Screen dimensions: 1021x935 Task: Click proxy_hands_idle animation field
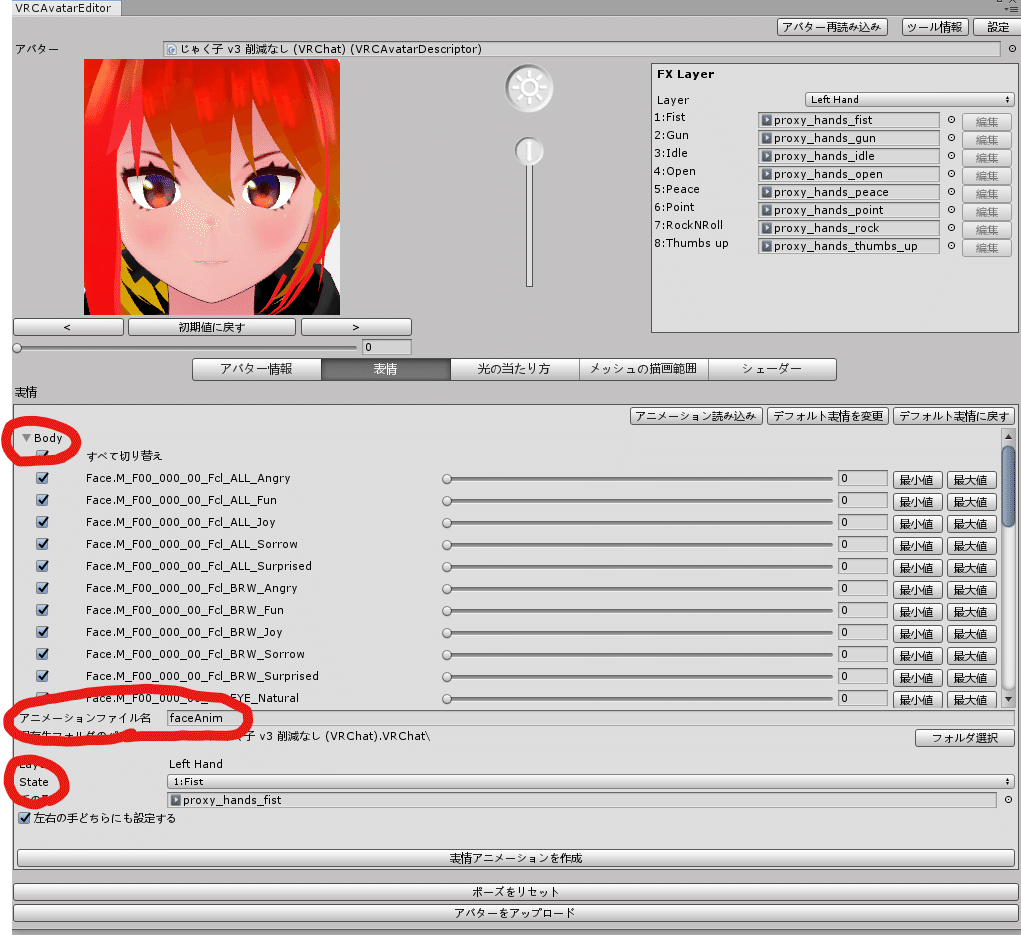(x=848, y=156)
